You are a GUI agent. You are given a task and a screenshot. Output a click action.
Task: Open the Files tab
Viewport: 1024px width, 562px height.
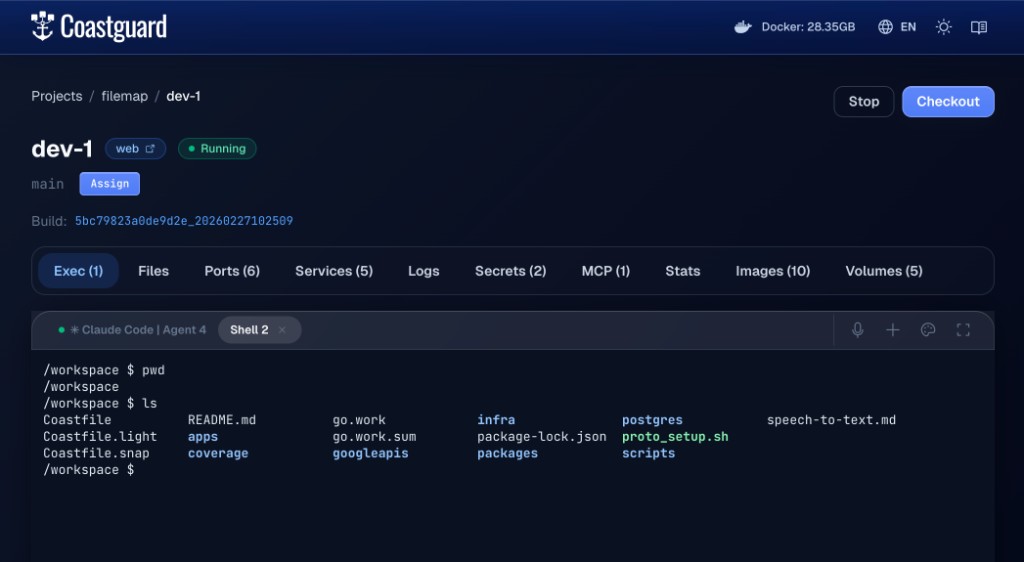pos(153,271)
